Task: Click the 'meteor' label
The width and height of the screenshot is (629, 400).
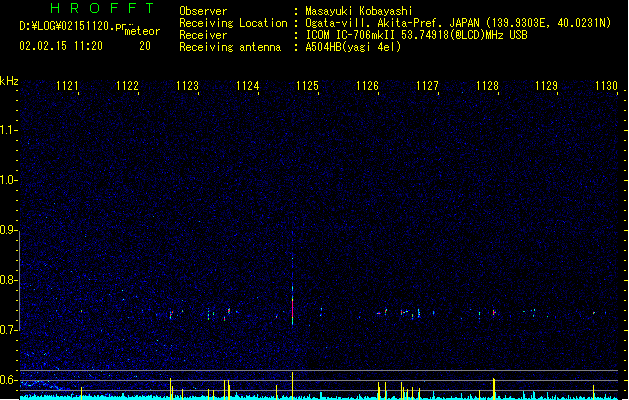Action: (x=142, y=31)
